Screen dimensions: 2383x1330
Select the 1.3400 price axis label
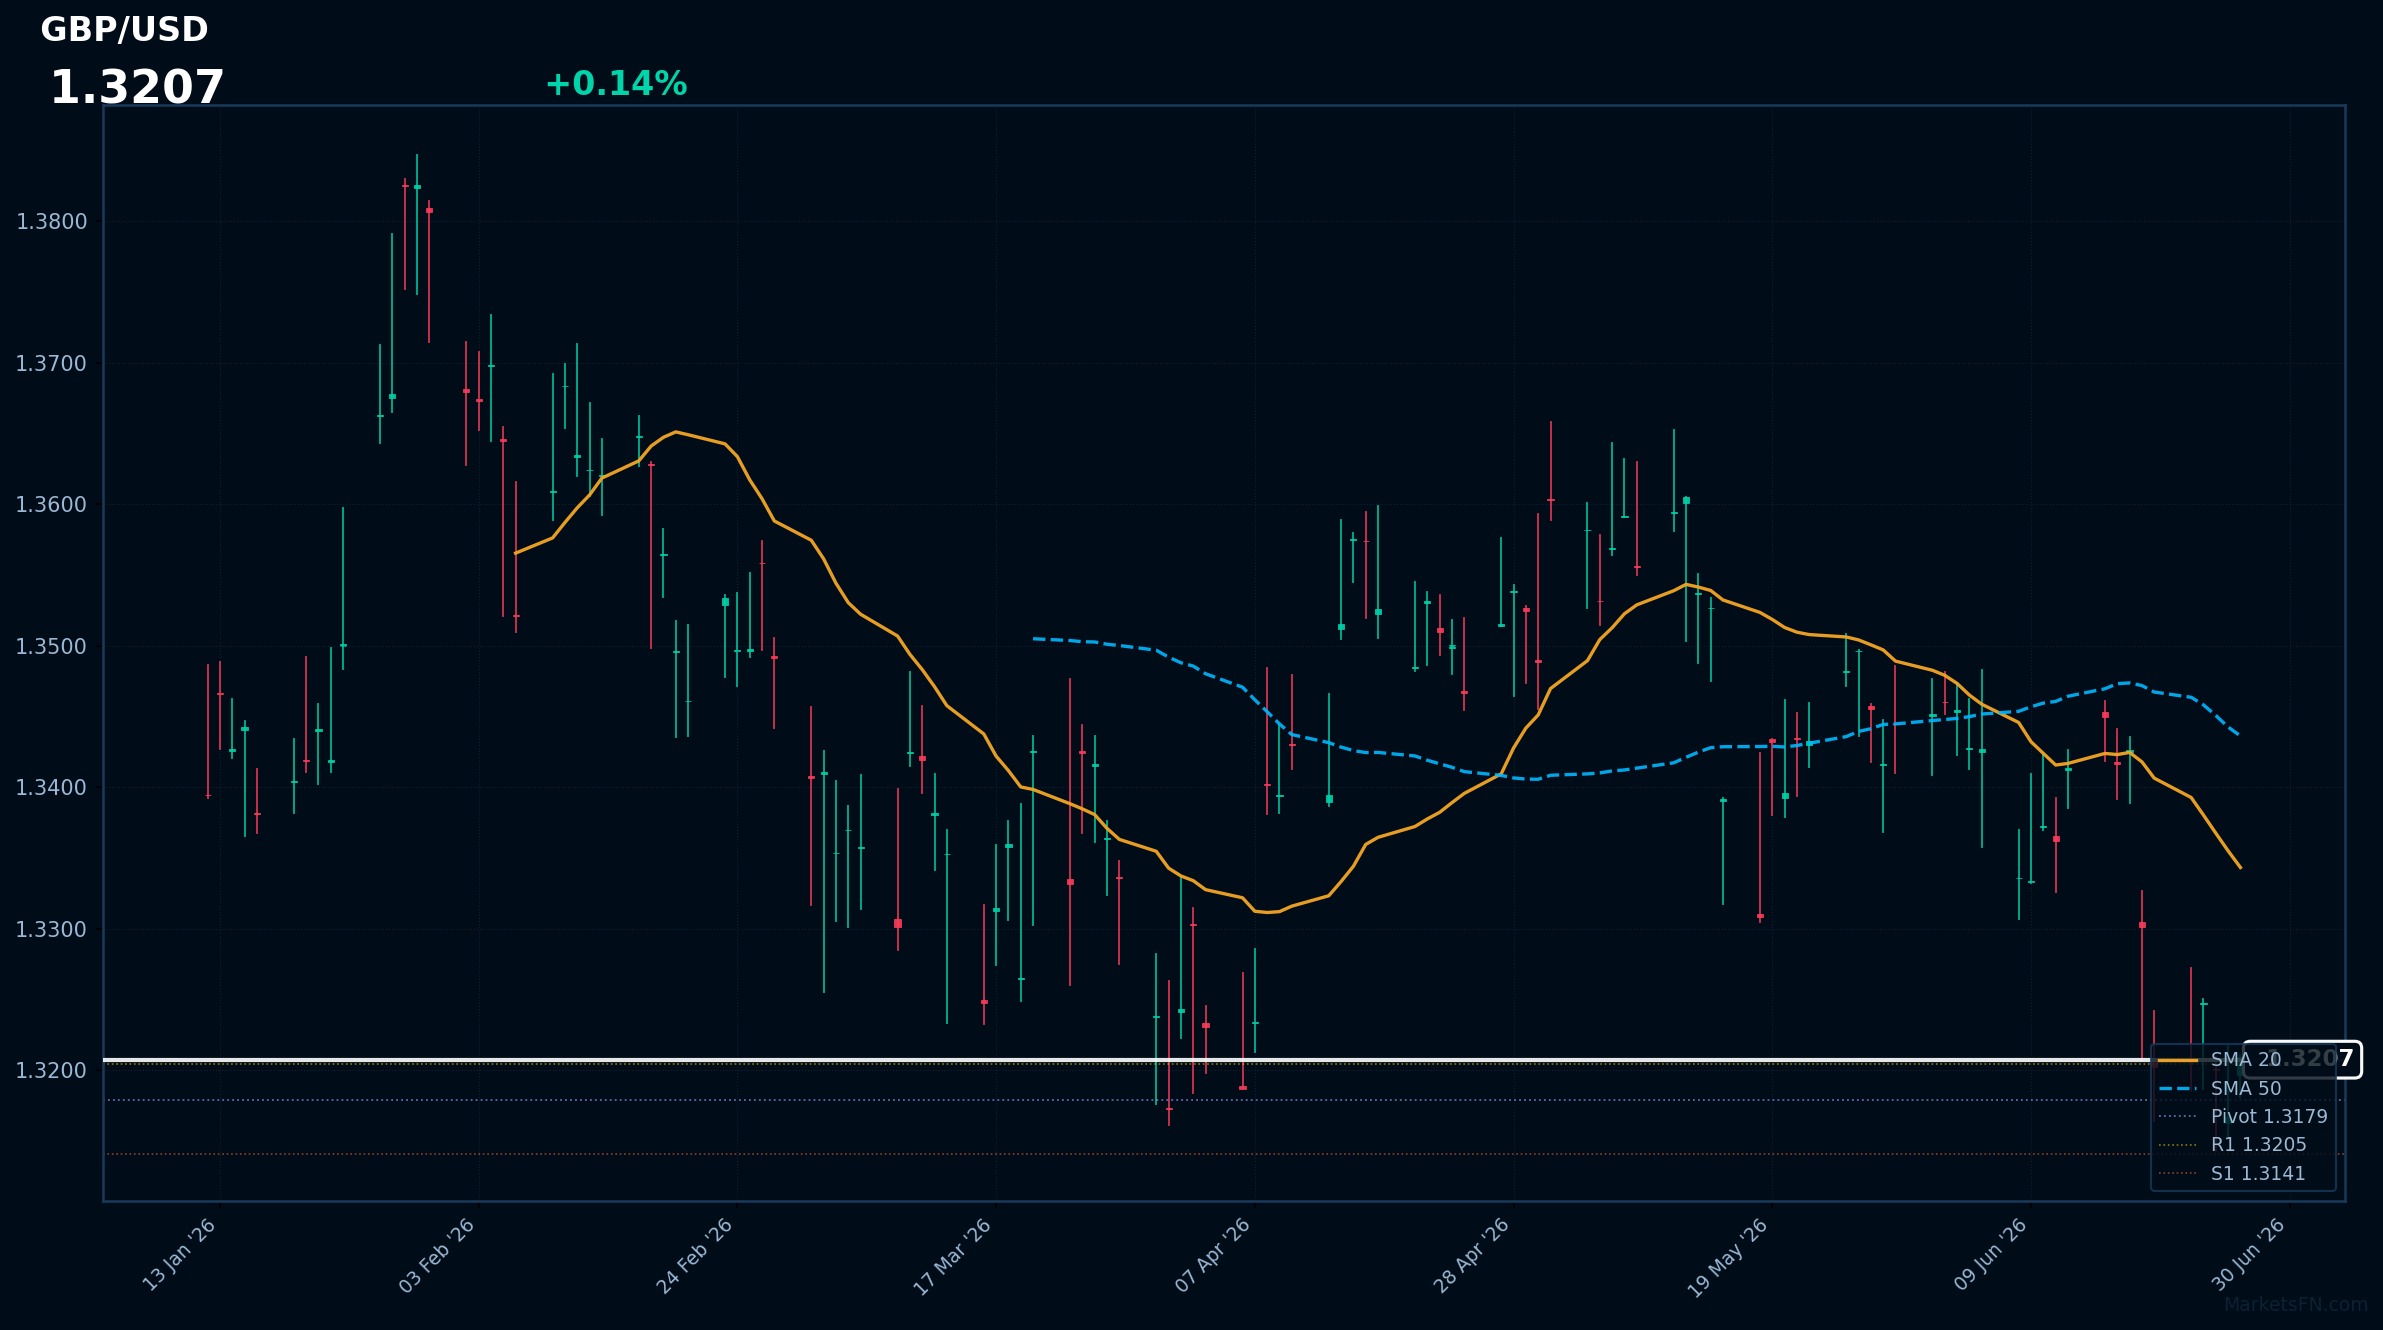coord(51,788)
